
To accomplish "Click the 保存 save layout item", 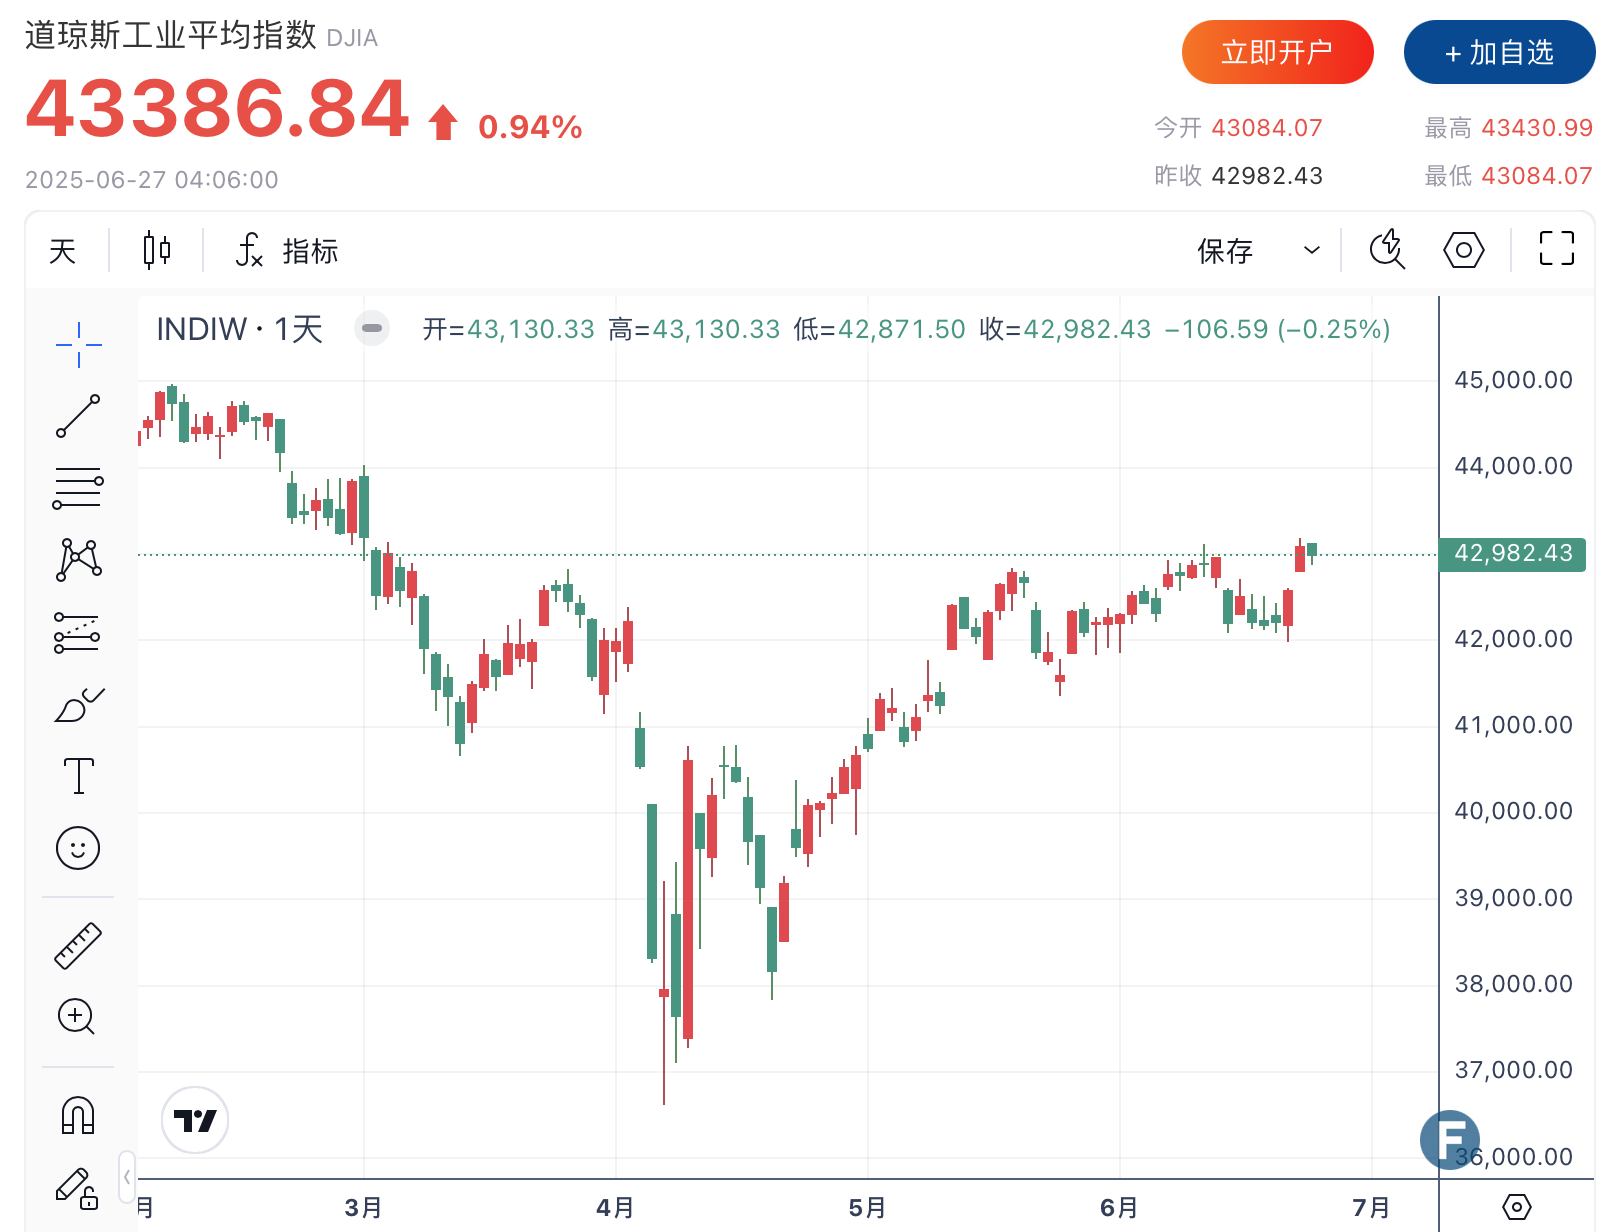I will click(1225, 250).
